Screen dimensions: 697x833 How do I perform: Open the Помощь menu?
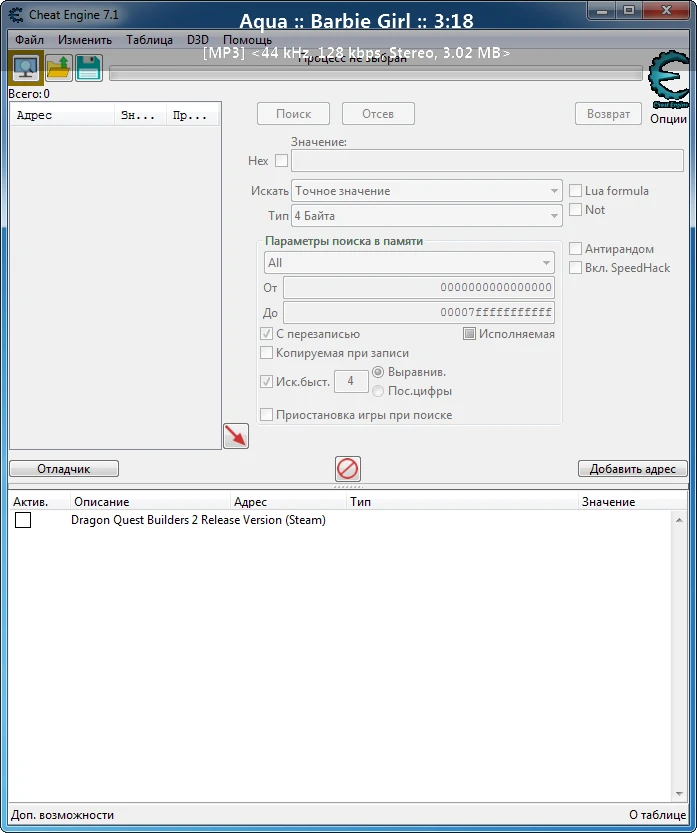click(248, 40)
